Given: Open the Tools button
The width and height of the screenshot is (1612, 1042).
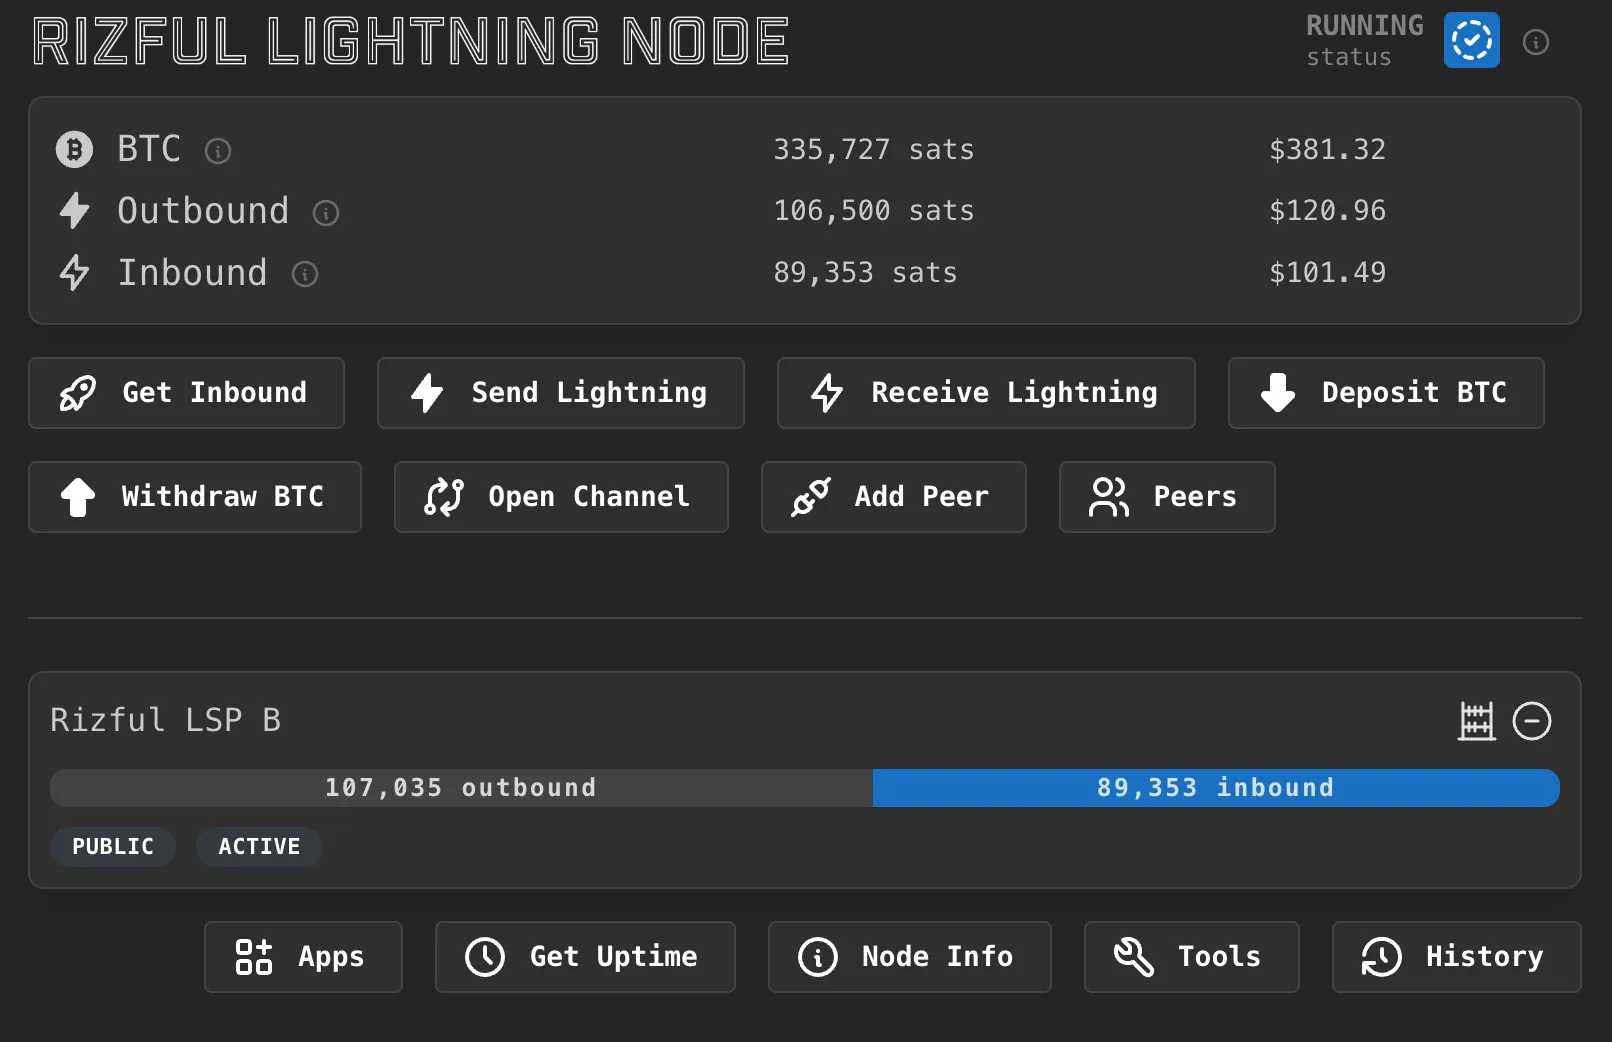Looking at the screenshot, I should pyautogui.click(x=1191, y=957).
